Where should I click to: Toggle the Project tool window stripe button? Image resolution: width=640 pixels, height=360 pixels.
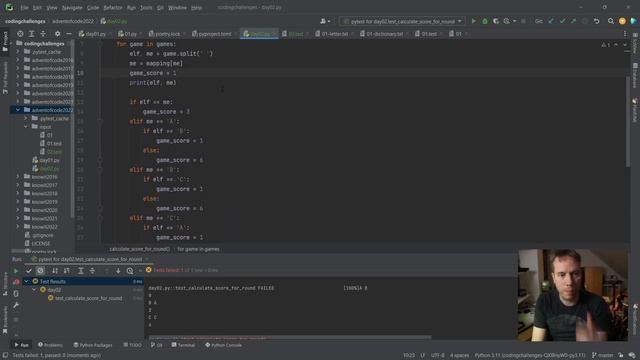[x=5, y=42]
